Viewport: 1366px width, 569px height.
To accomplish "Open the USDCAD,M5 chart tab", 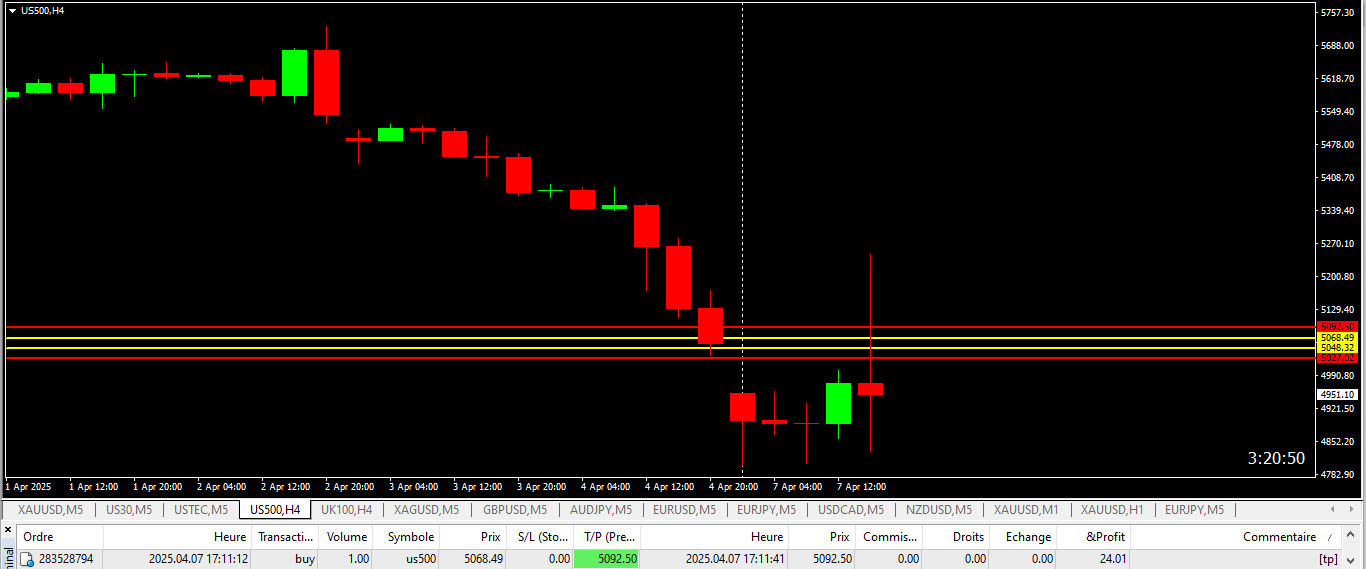I will pos(851,510).
